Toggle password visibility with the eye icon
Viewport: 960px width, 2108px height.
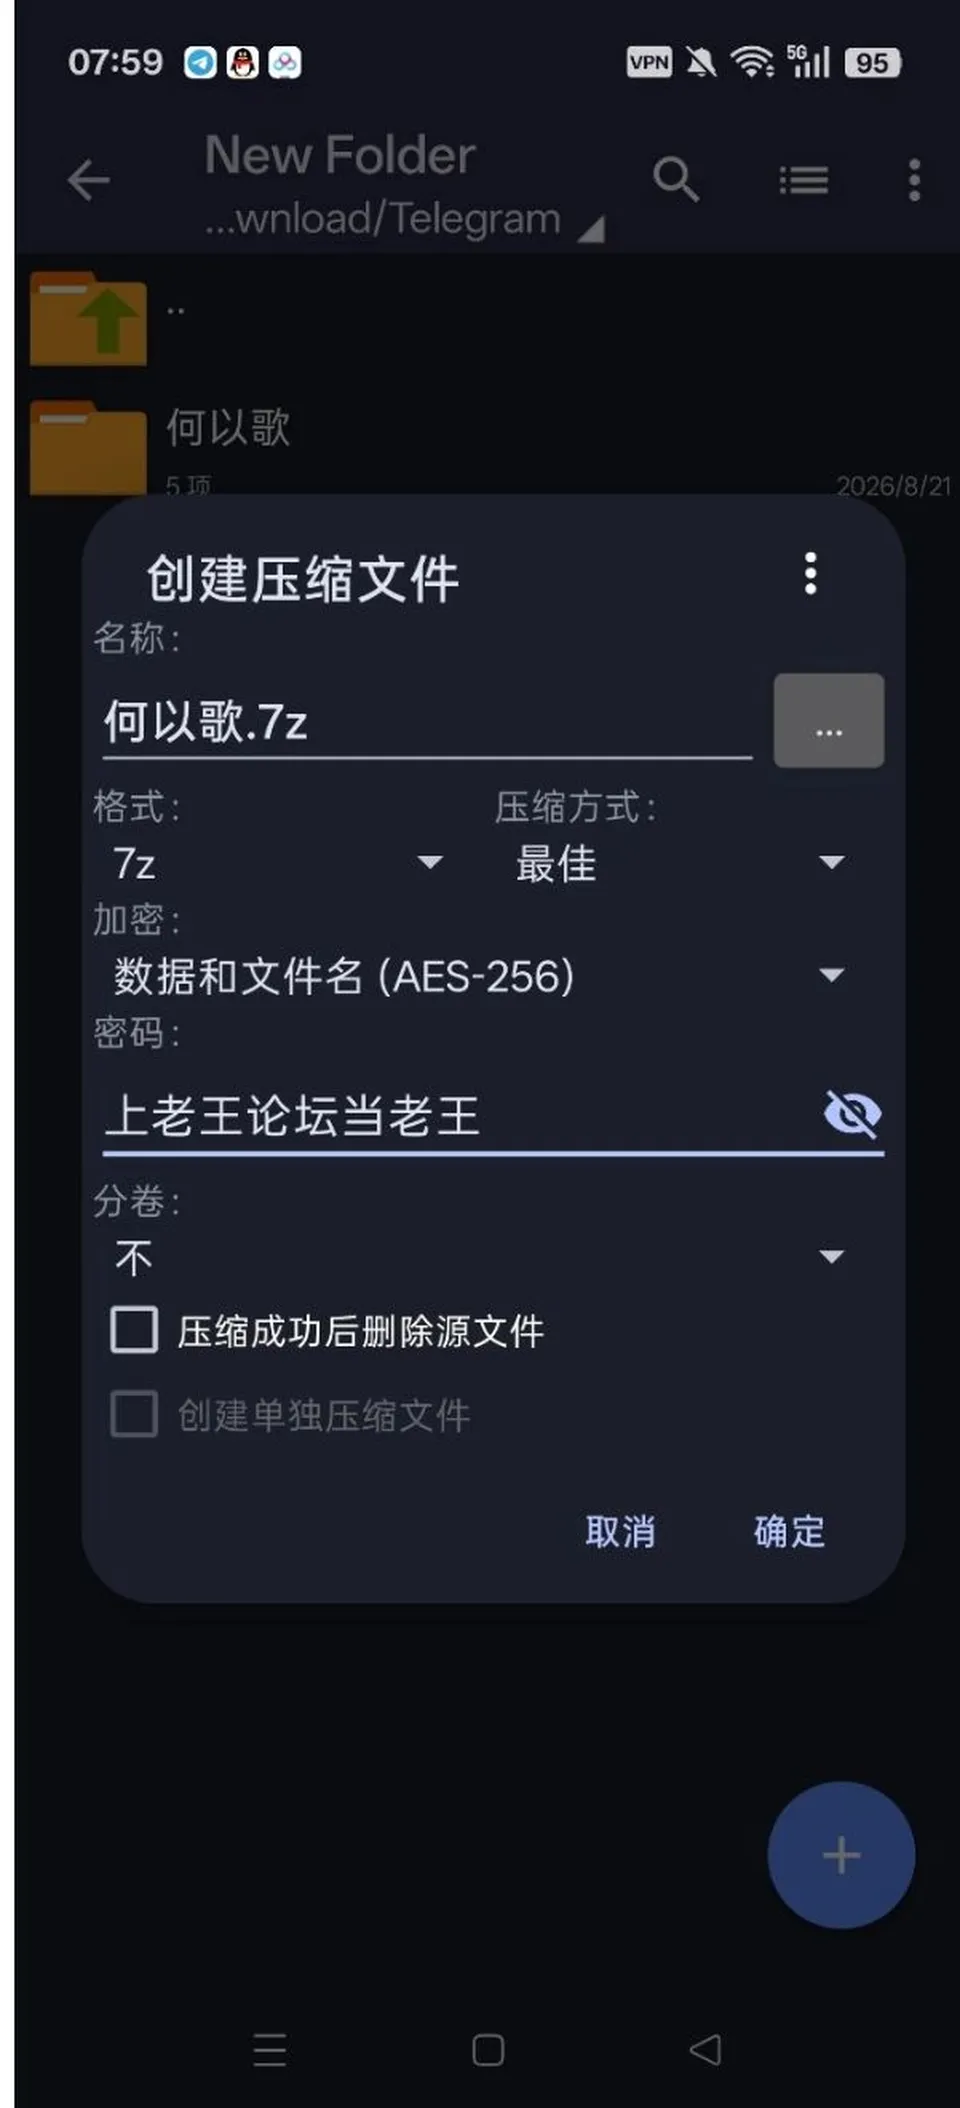[852, 1114]
